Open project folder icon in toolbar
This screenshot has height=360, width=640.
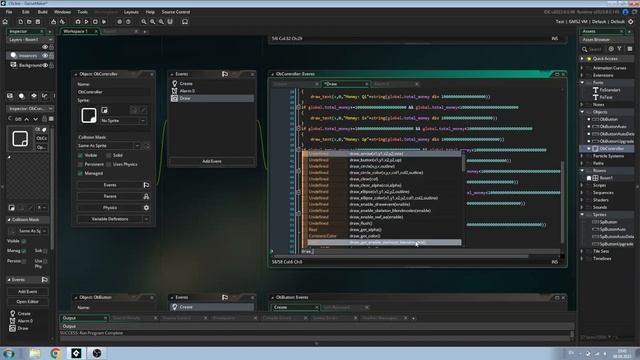click(29, 22)
